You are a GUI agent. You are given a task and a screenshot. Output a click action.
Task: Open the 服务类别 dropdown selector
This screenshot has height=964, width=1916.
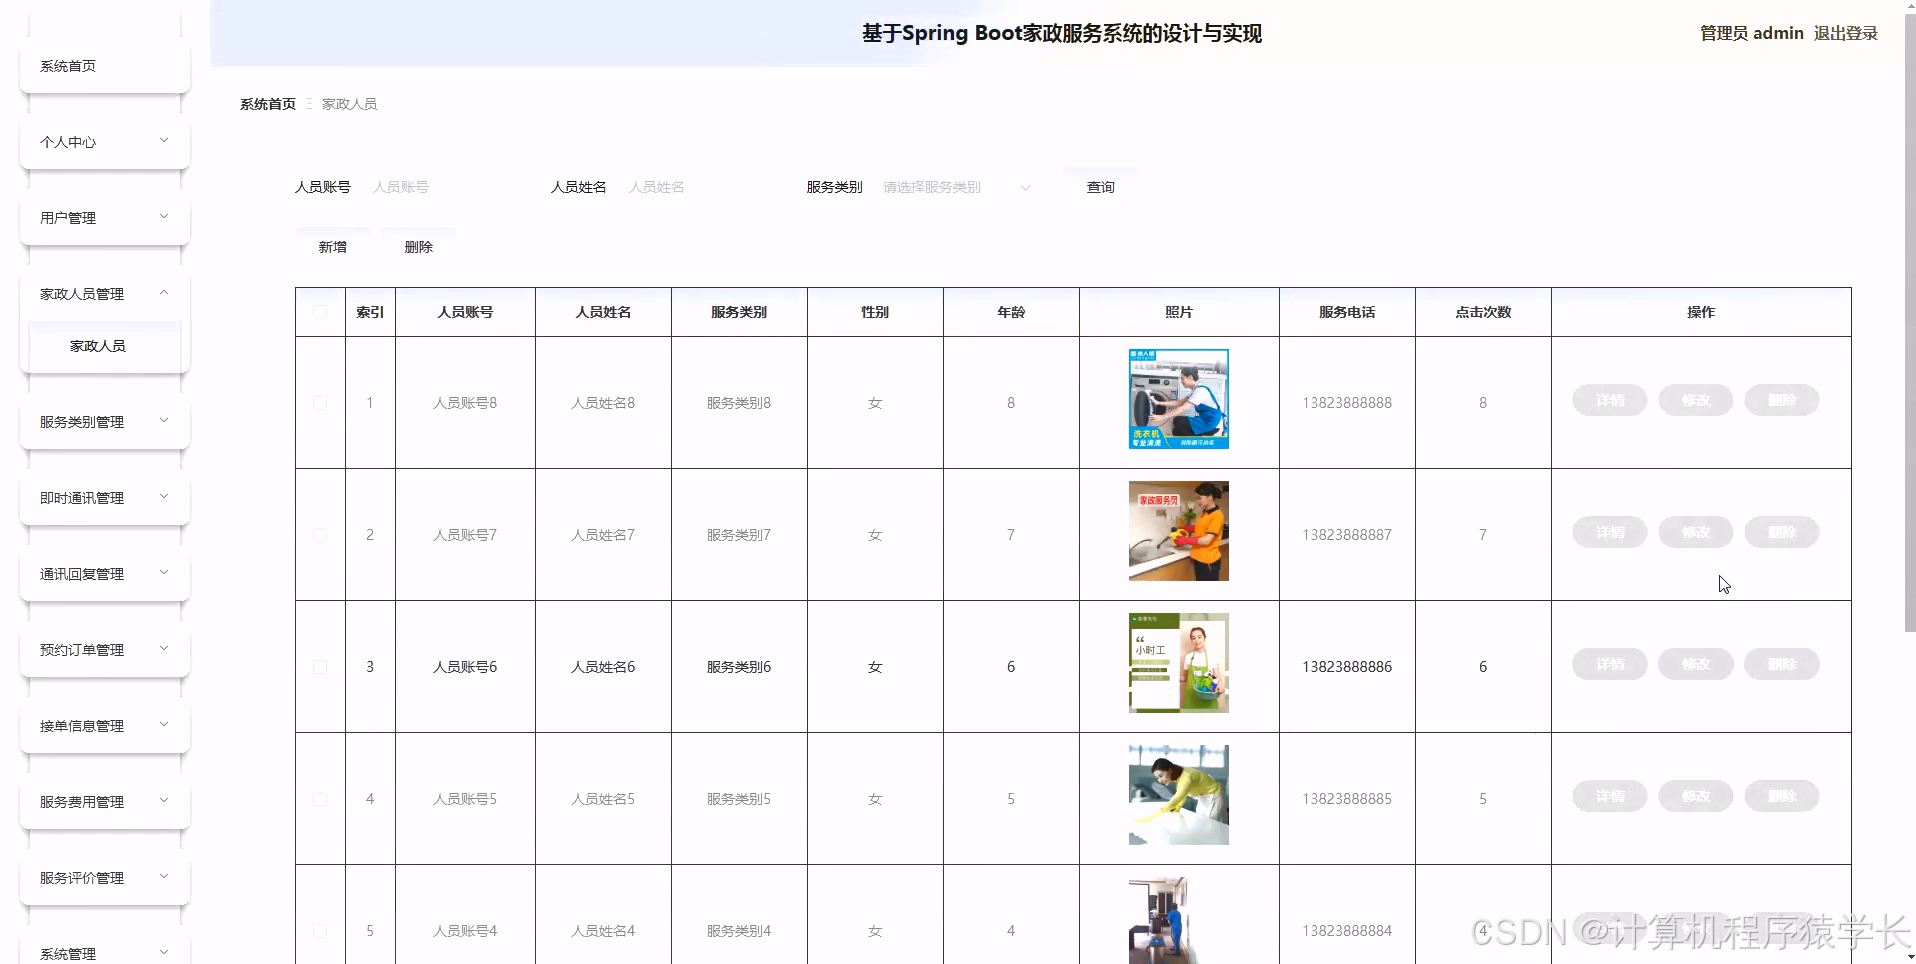click(x=955, y=187)
